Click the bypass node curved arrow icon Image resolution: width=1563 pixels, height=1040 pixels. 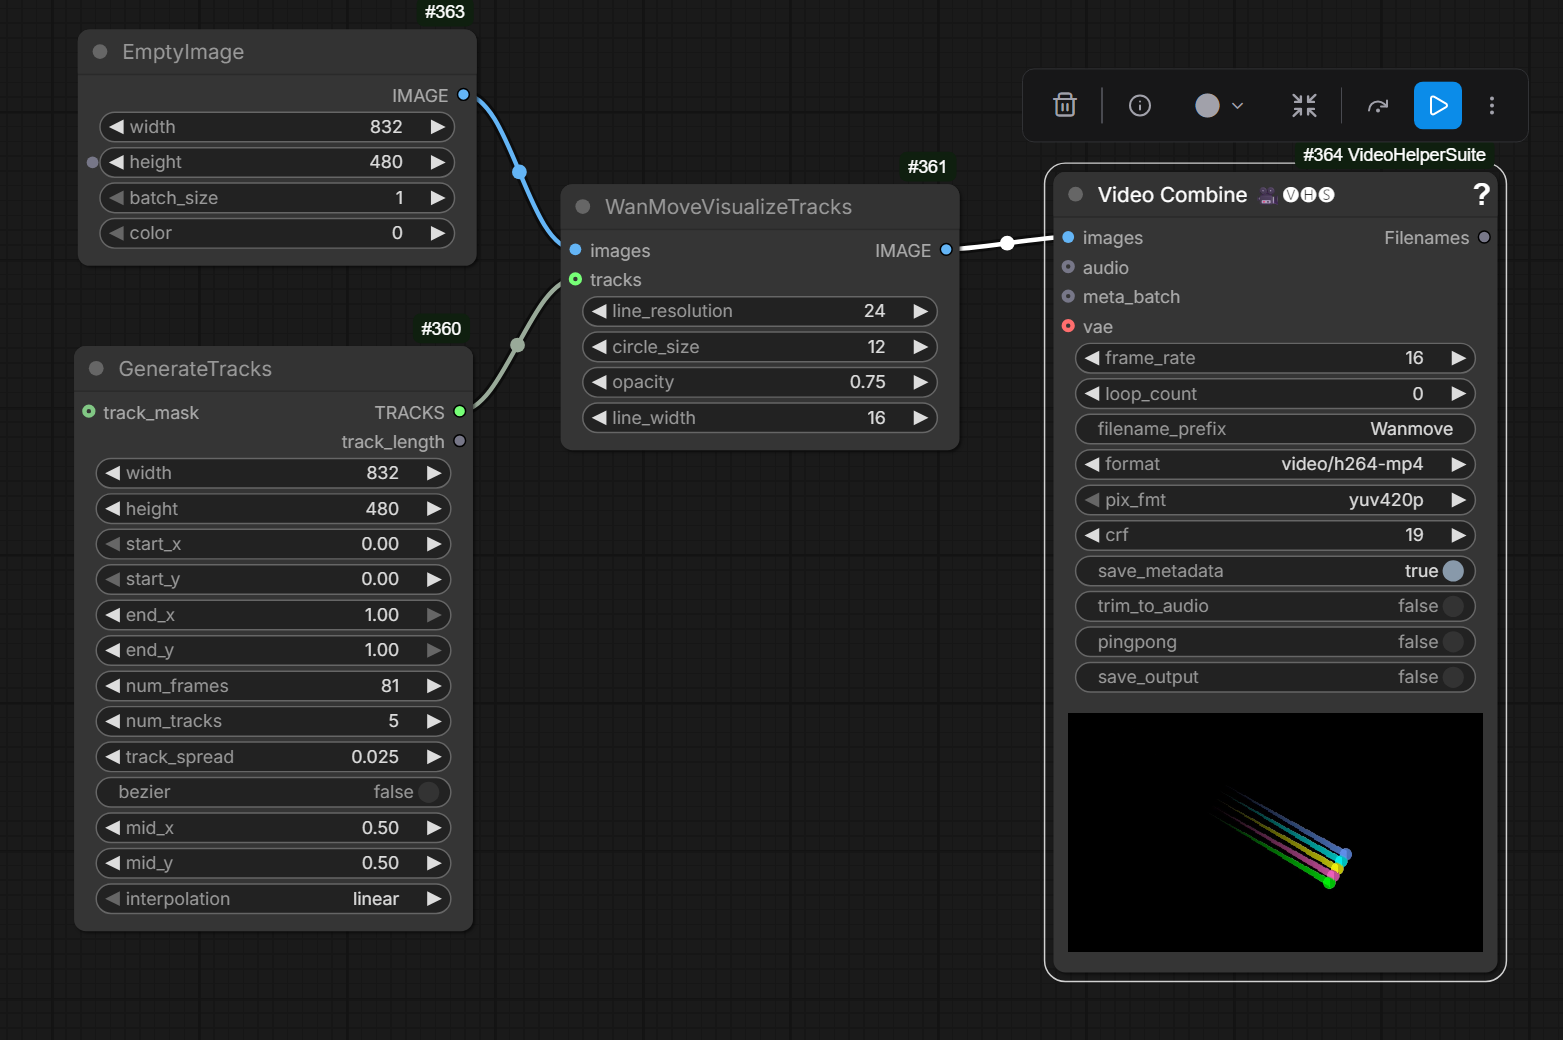1378,106
